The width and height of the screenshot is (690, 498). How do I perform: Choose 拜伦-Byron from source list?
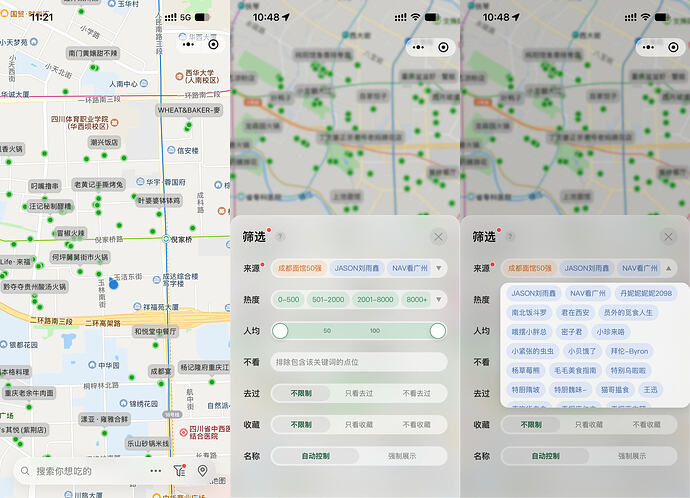(629, 351)
